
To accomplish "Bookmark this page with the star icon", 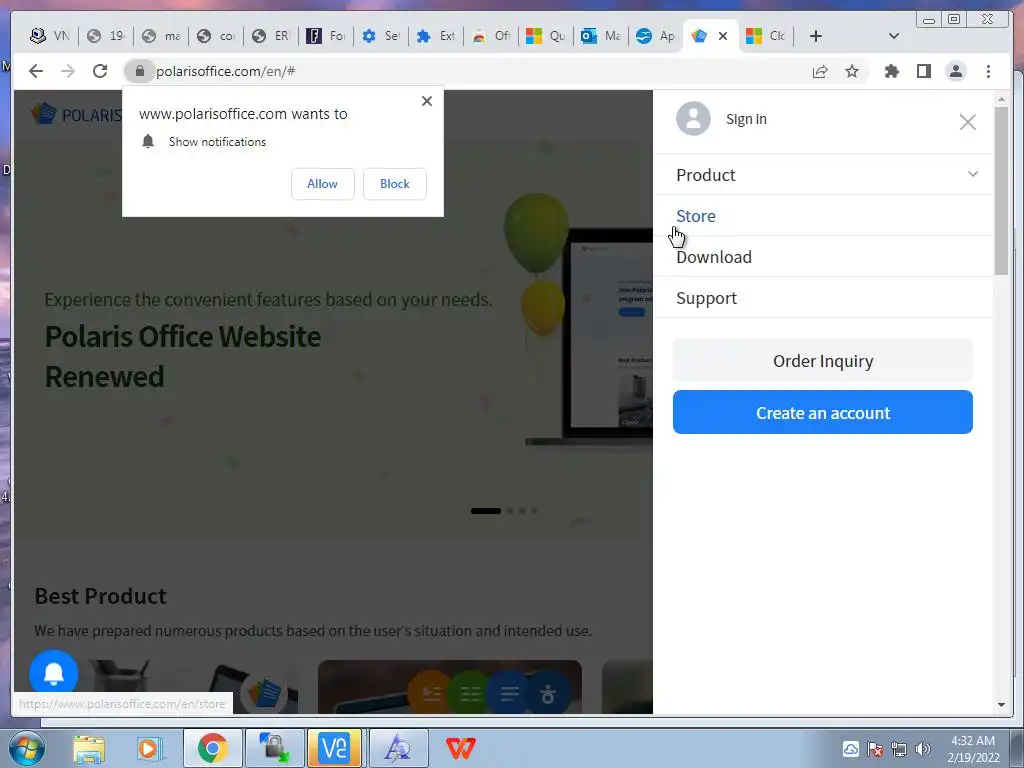I will (852, 71).
